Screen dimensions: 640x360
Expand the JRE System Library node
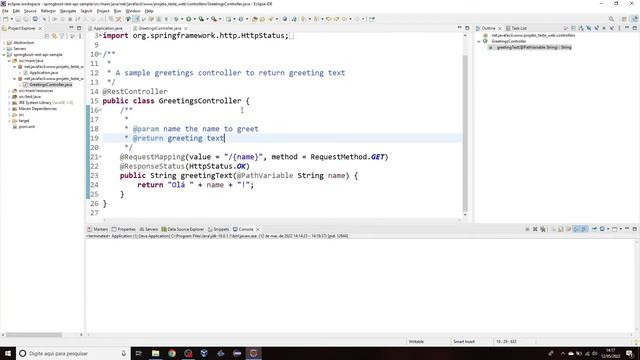[9, 103]
